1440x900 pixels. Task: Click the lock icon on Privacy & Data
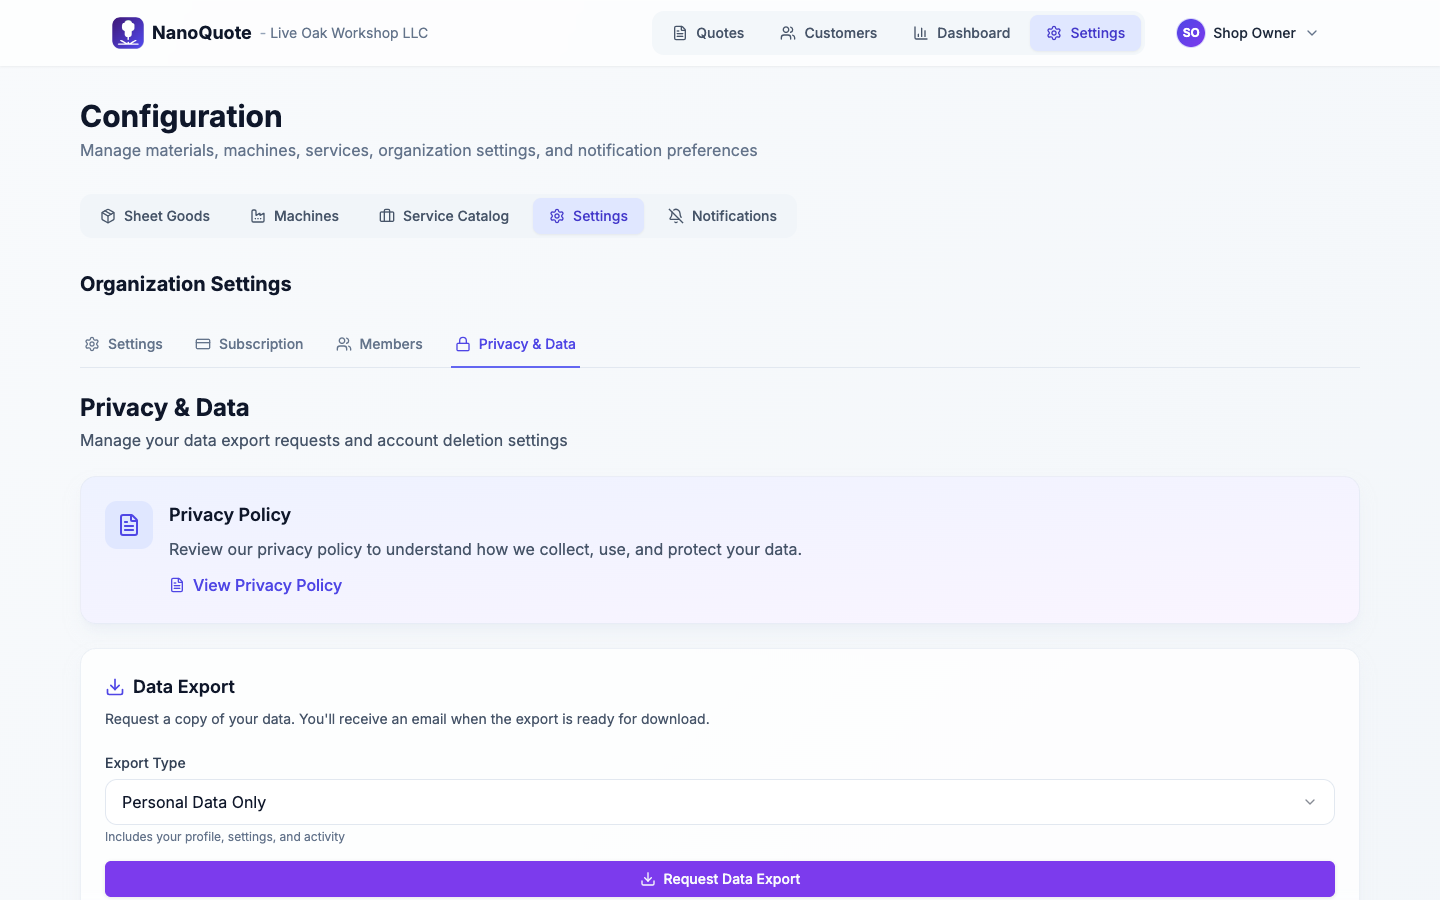pos(462,343)
